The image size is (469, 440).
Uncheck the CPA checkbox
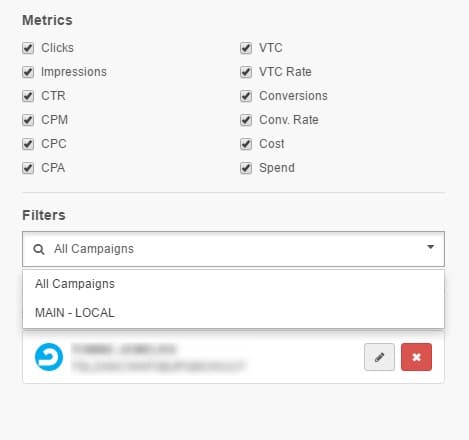tap(28, 168)
